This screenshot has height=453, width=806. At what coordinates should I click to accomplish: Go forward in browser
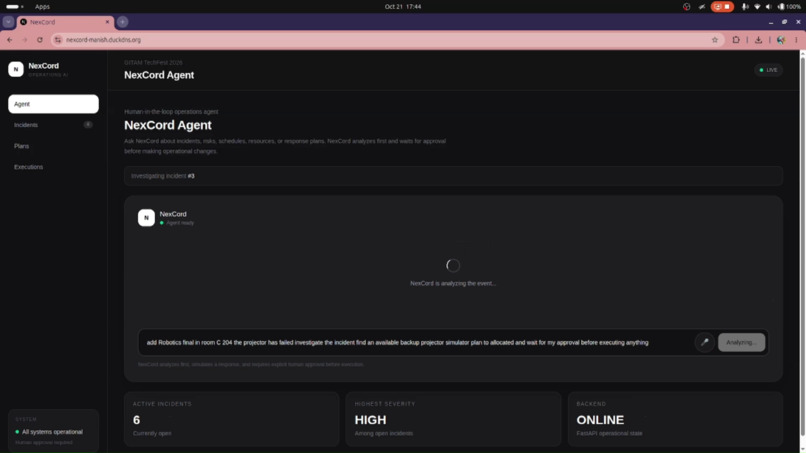24,40
